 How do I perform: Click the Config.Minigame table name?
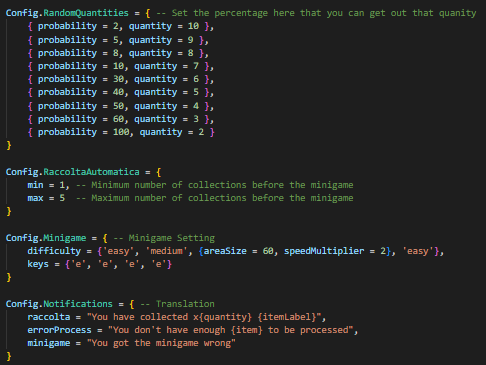pyautogui.click(x=46, y=238)
